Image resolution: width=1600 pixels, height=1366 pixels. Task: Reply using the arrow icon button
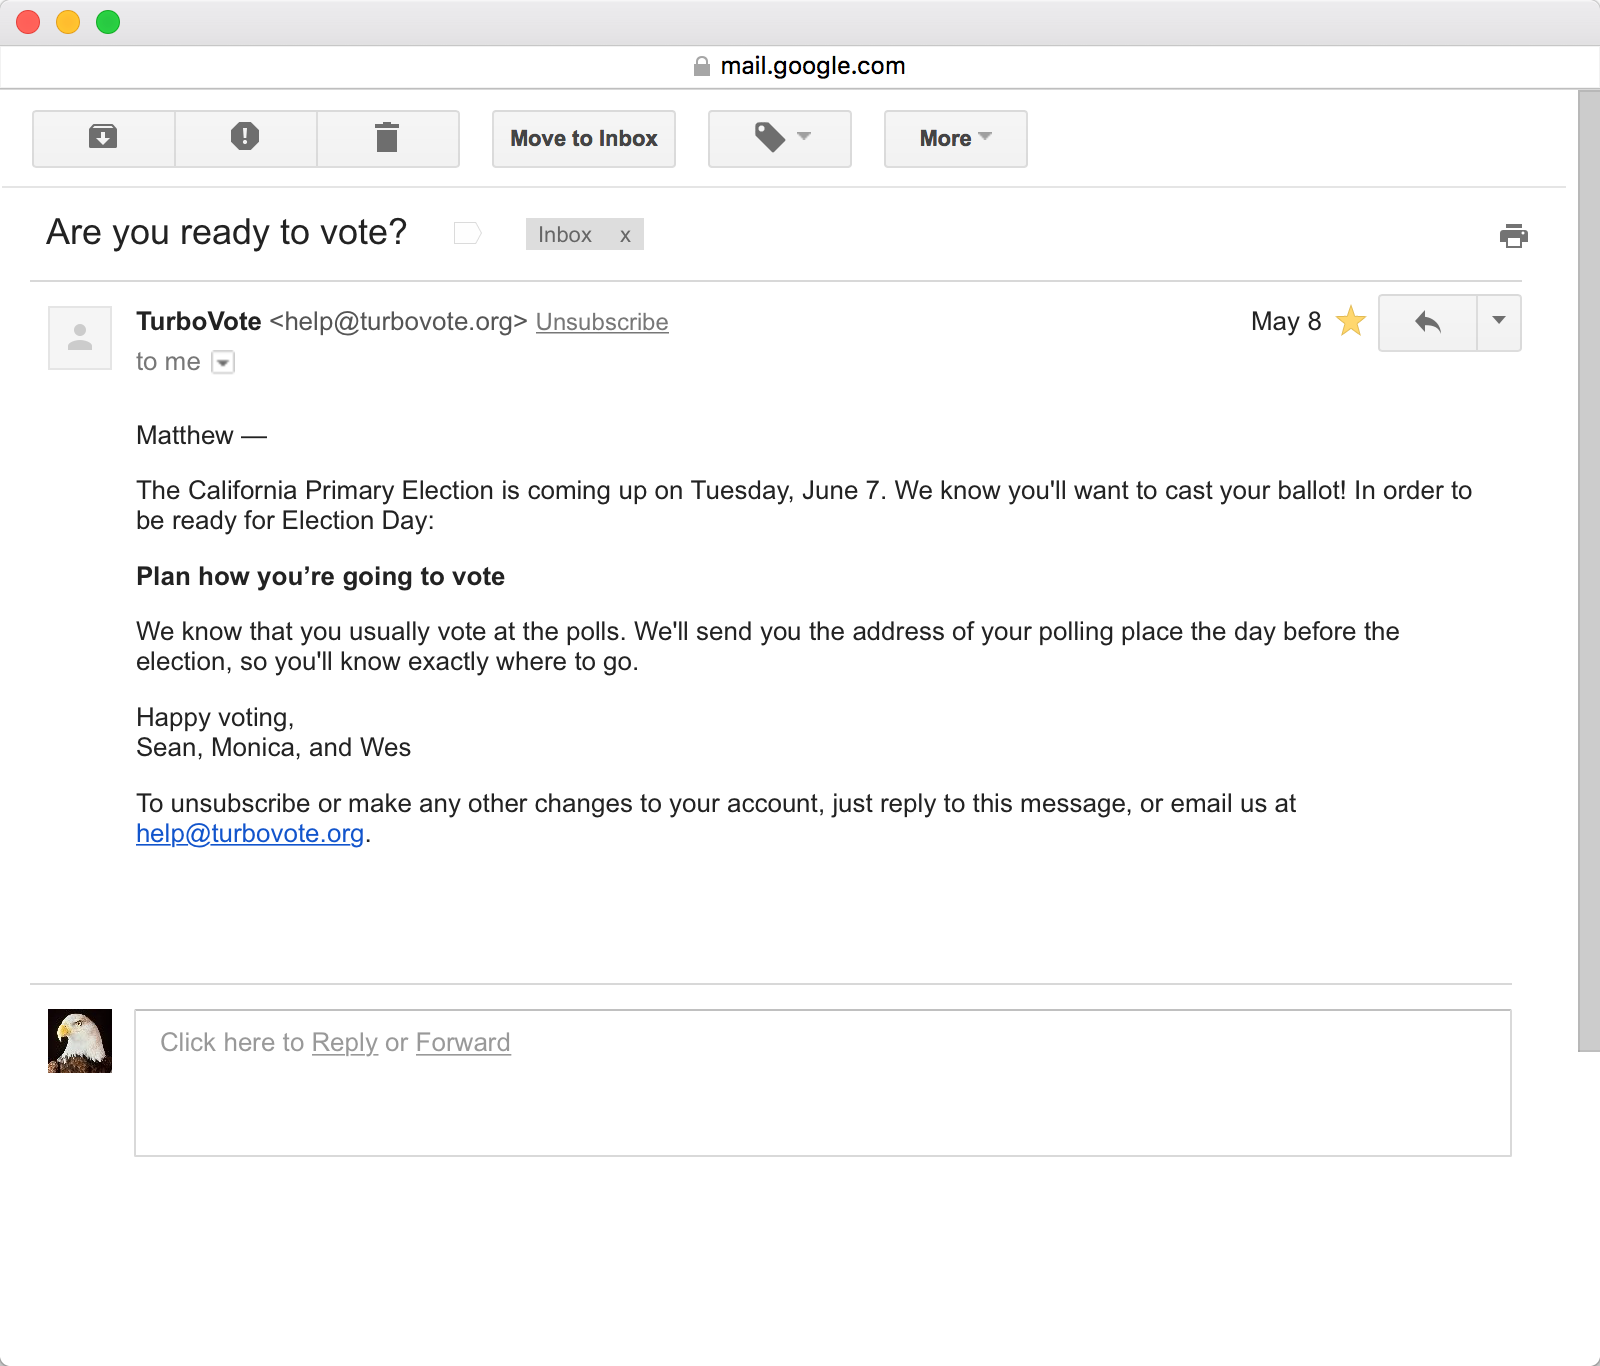click(1428, 322)
